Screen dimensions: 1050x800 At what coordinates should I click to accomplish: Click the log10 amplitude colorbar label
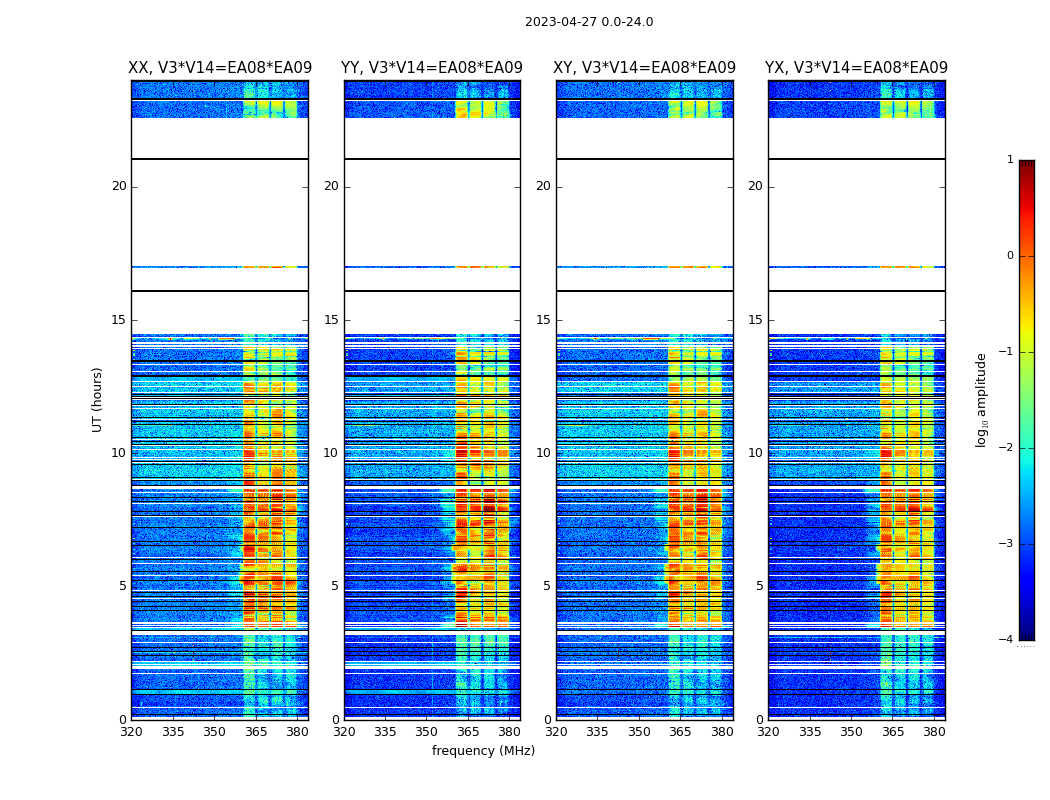982,399
